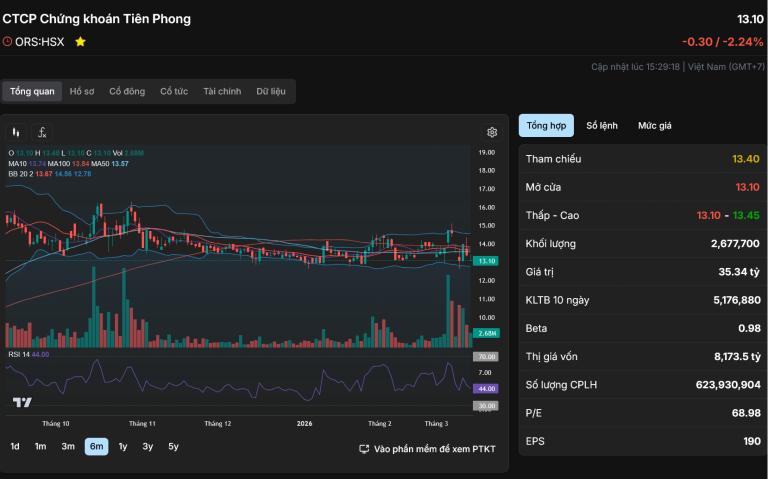This screenshot has width=768, height=479.
Task: Switch to the Hồ sơ tab
Action: pos(82,92)
